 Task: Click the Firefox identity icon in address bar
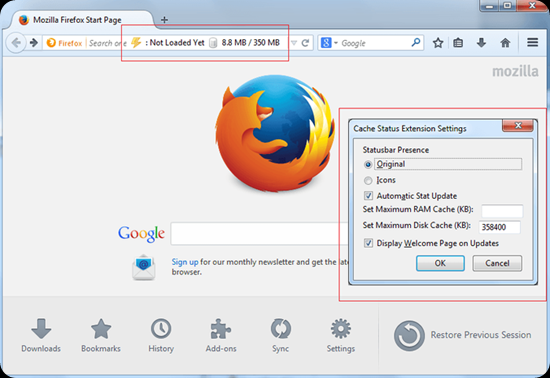(51, 43)
